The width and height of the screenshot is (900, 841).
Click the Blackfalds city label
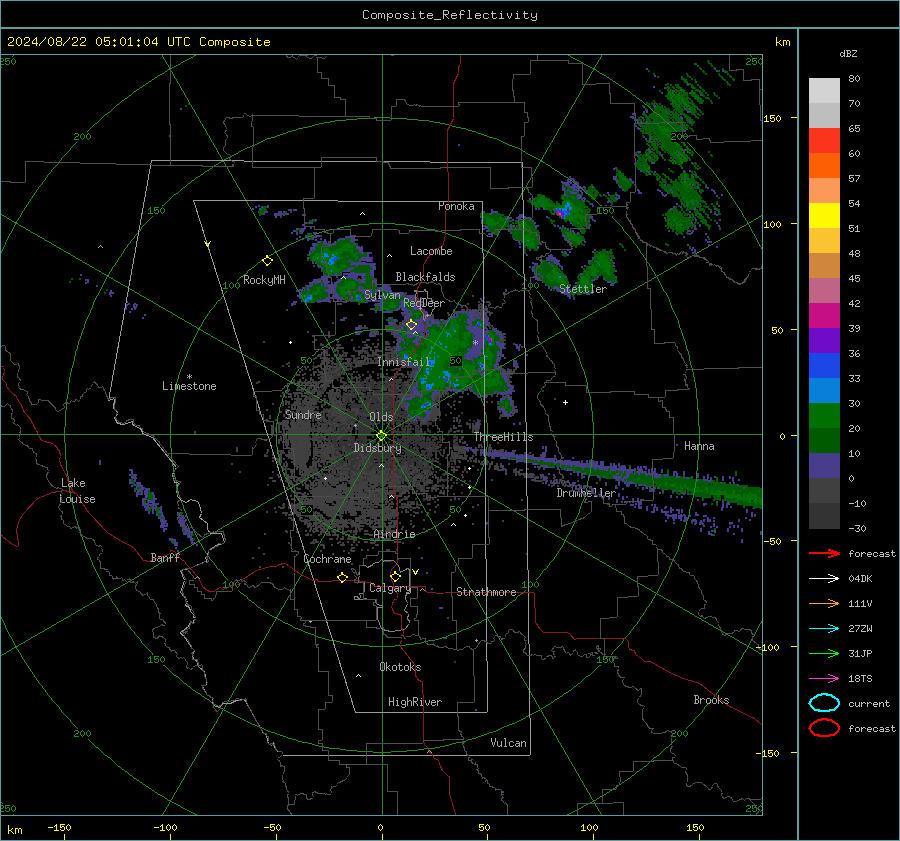tap(425, 277)
